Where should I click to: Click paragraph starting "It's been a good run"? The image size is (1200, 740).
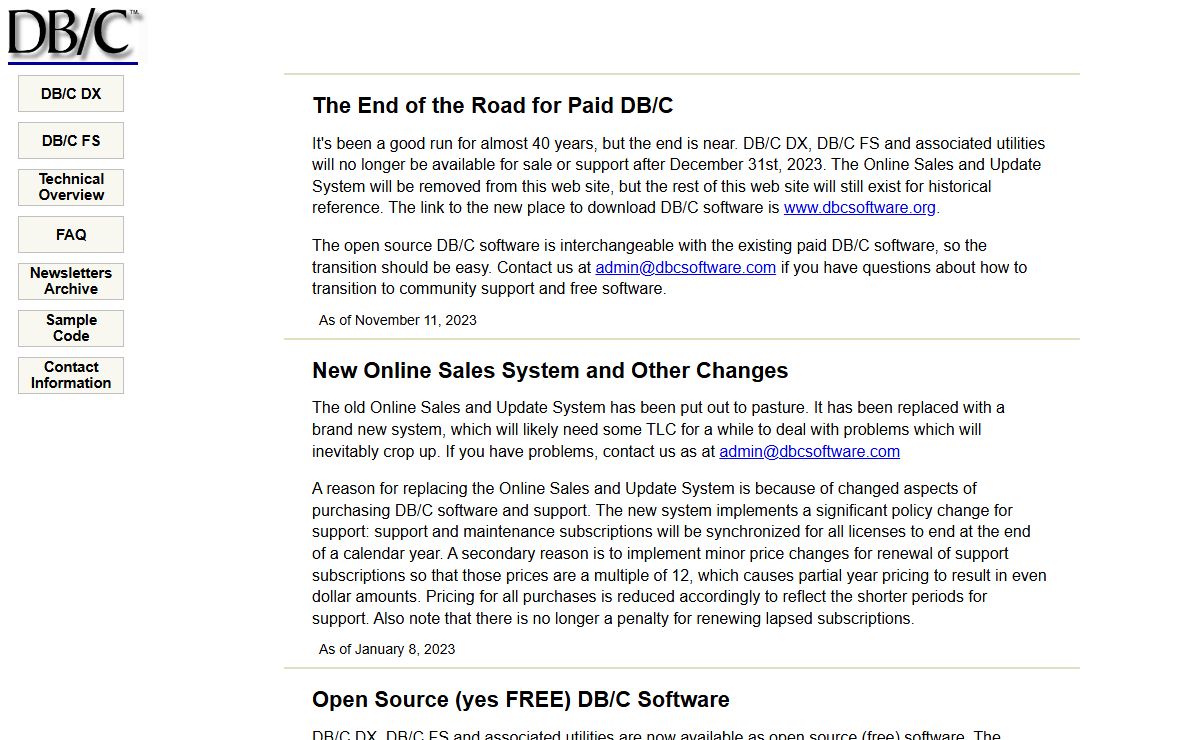tap(679, 176)
